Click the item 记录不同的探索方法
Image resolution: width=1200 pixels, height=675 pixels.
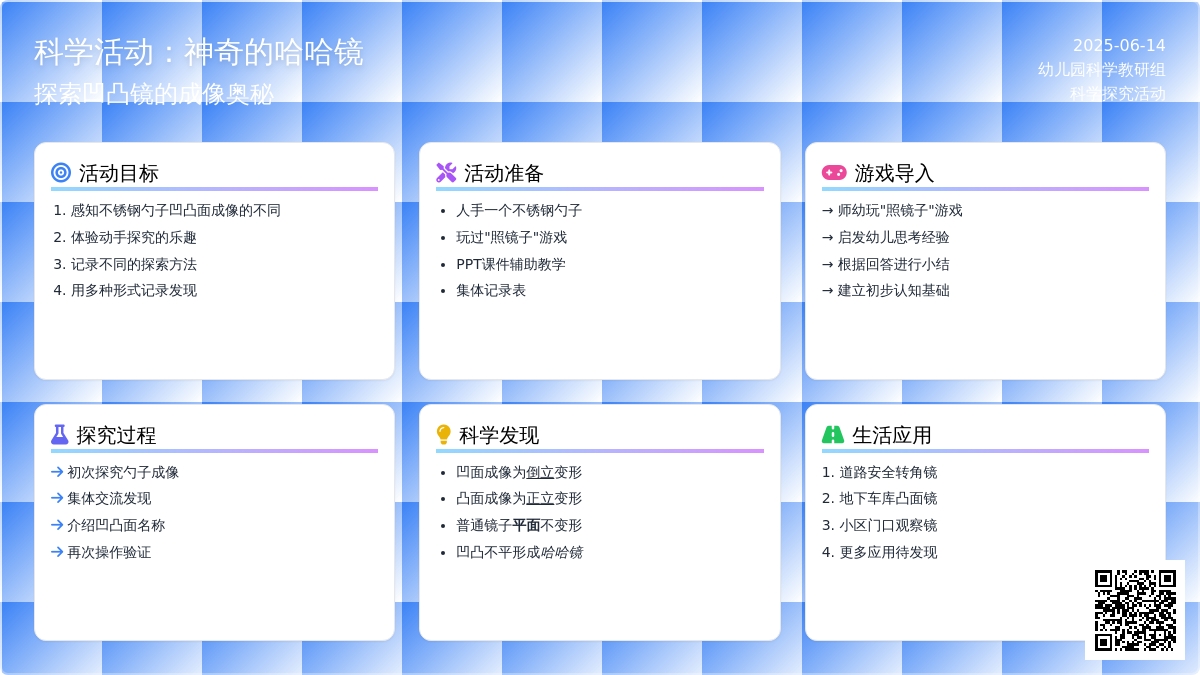(133, 264)
